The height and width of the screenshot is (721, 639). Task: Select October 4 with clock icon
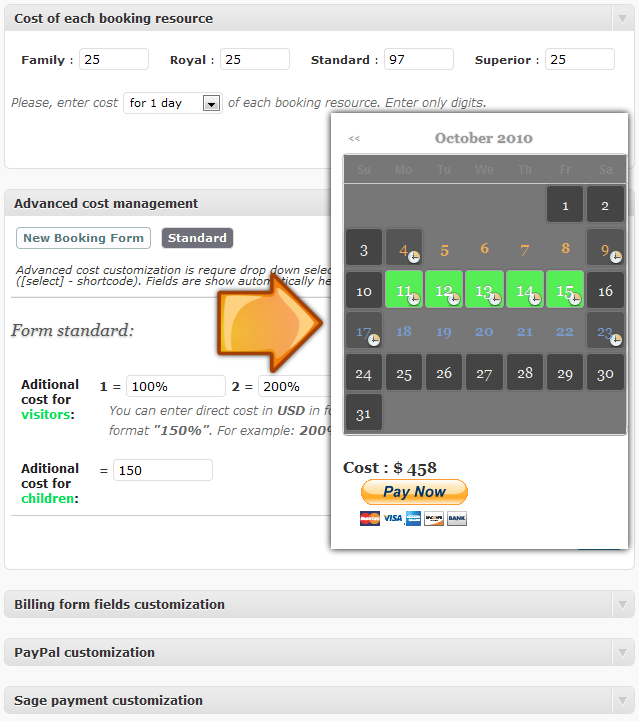(404, 247)
